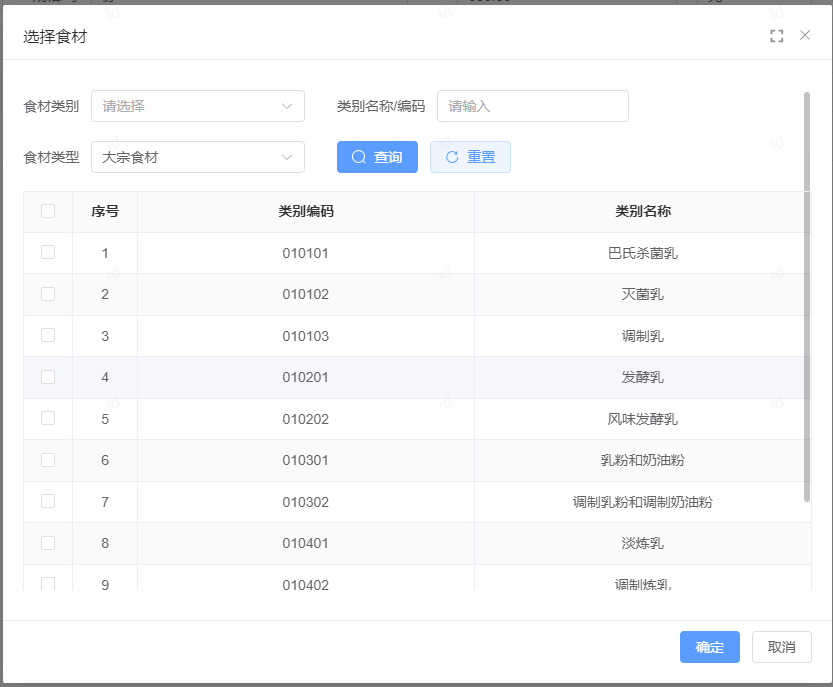Screen dimensions: 833x687
Task: Click the 确定 confirm button
Action: [709, 647]
